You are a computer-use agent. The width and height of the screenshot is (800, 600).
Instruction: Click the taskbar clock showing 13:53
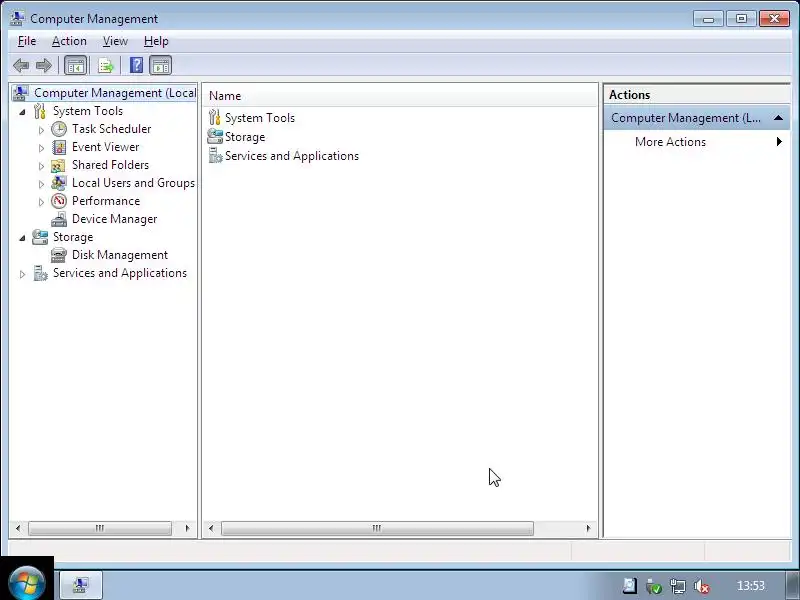[751, 586]
